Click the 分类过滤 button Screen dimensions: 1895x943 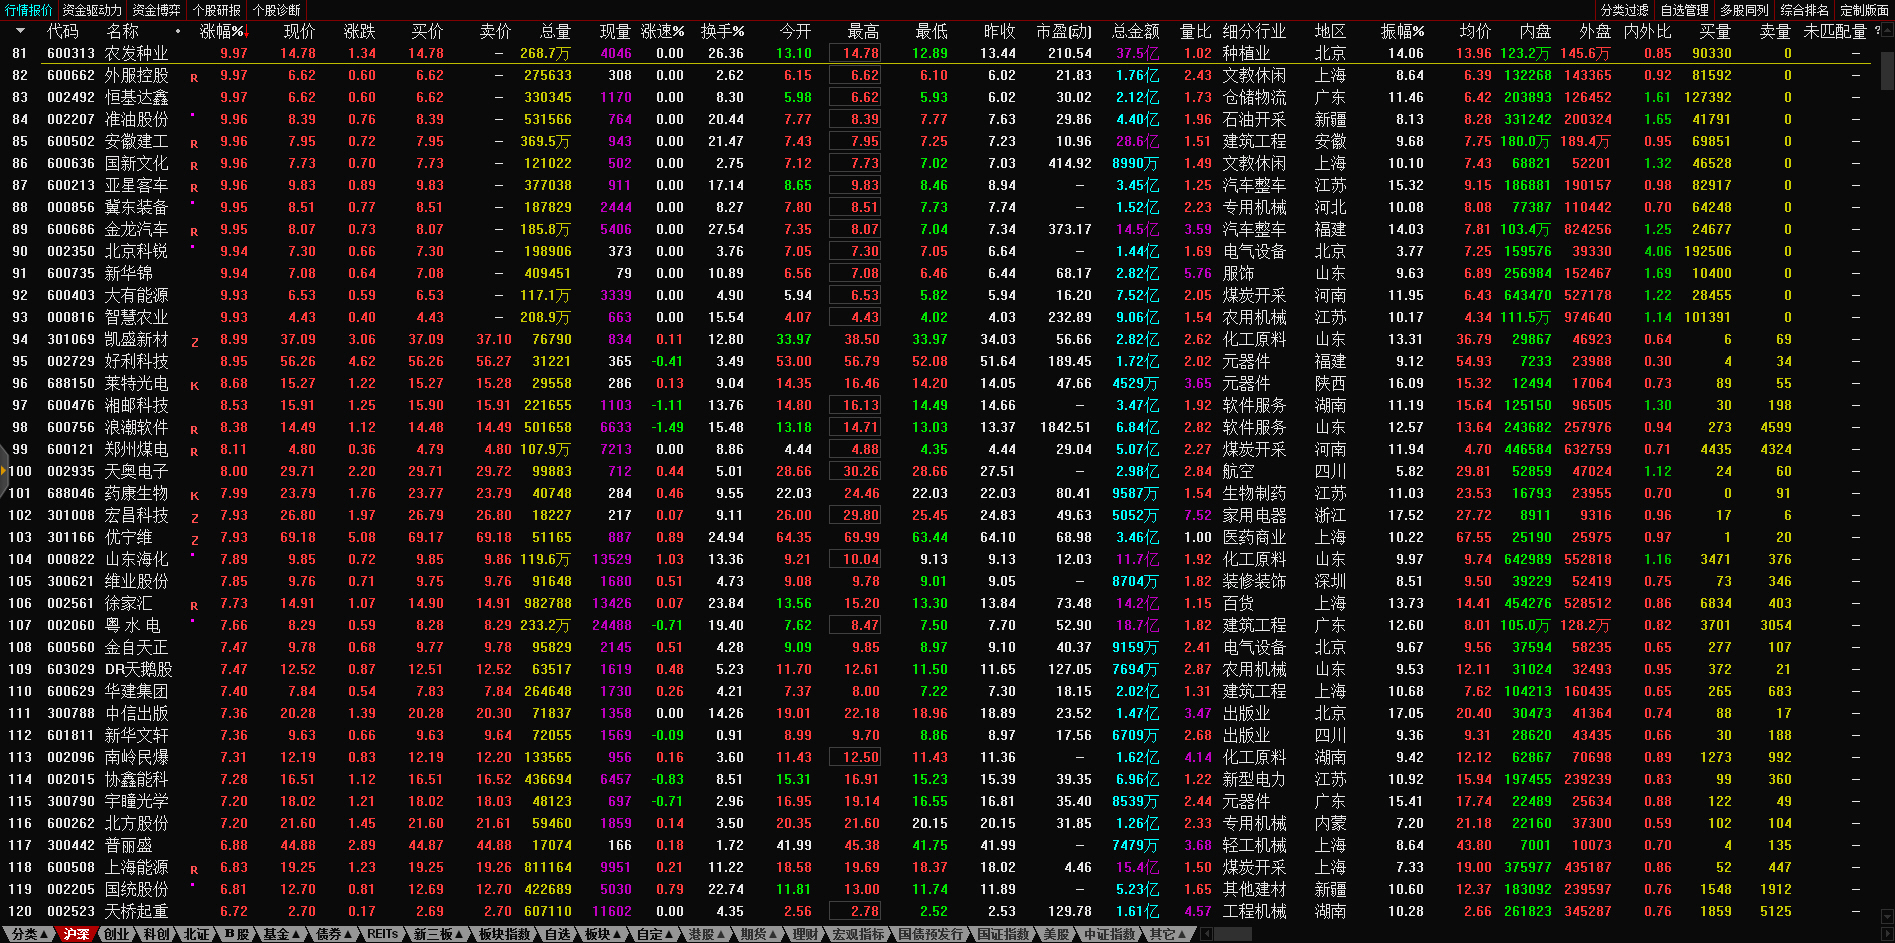click(x=1624, y=10)
